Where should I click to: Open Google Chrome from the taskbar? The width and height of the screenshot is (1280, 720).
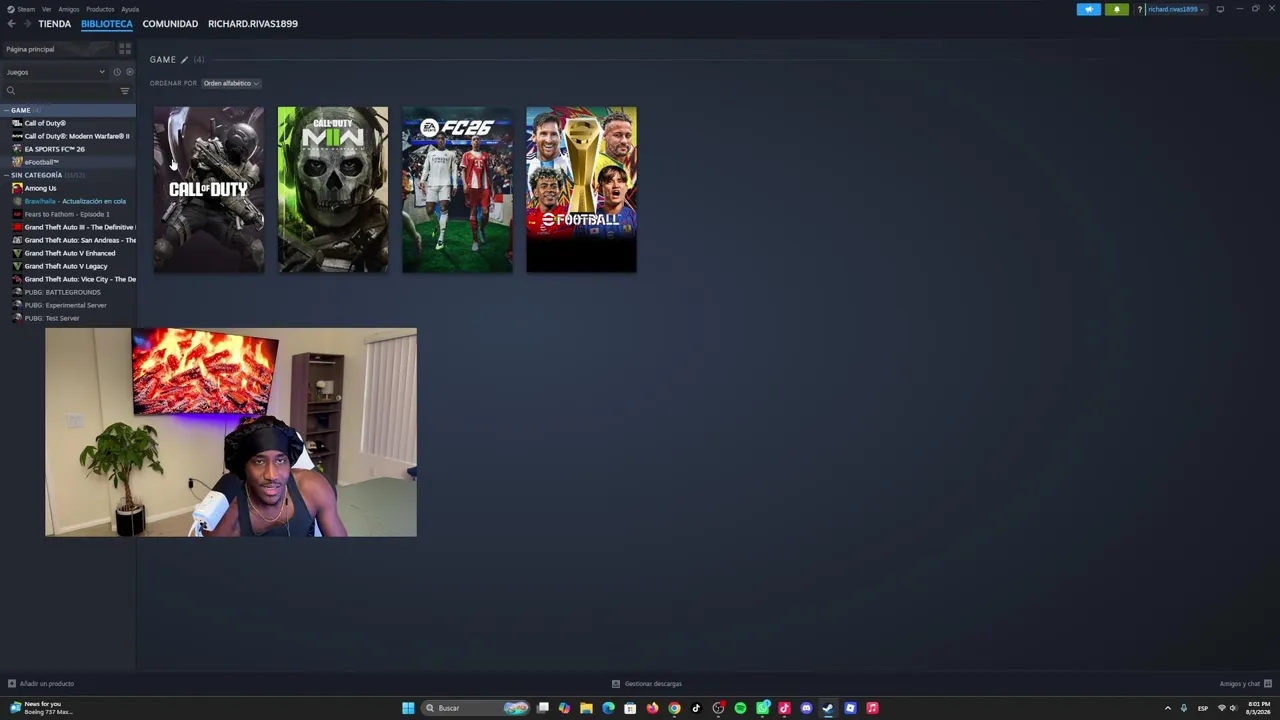674,708
